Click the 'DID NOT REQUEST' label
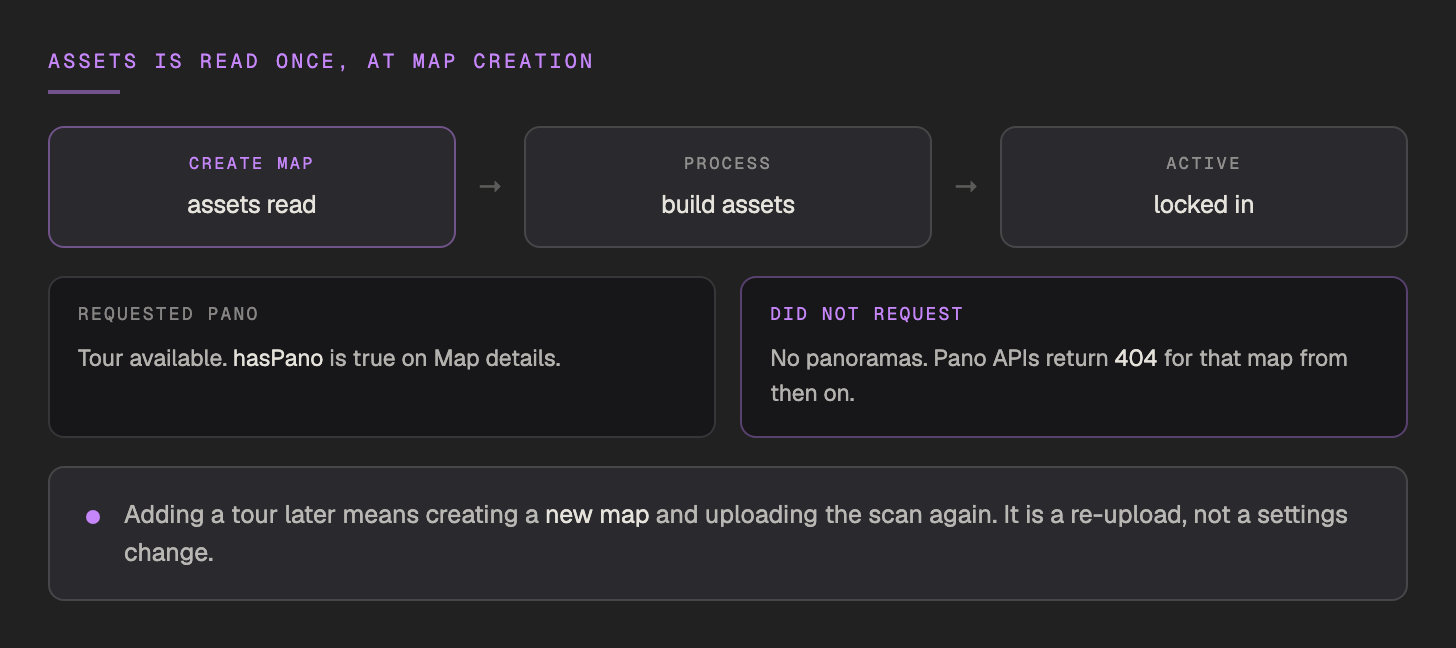 point(867,314)
